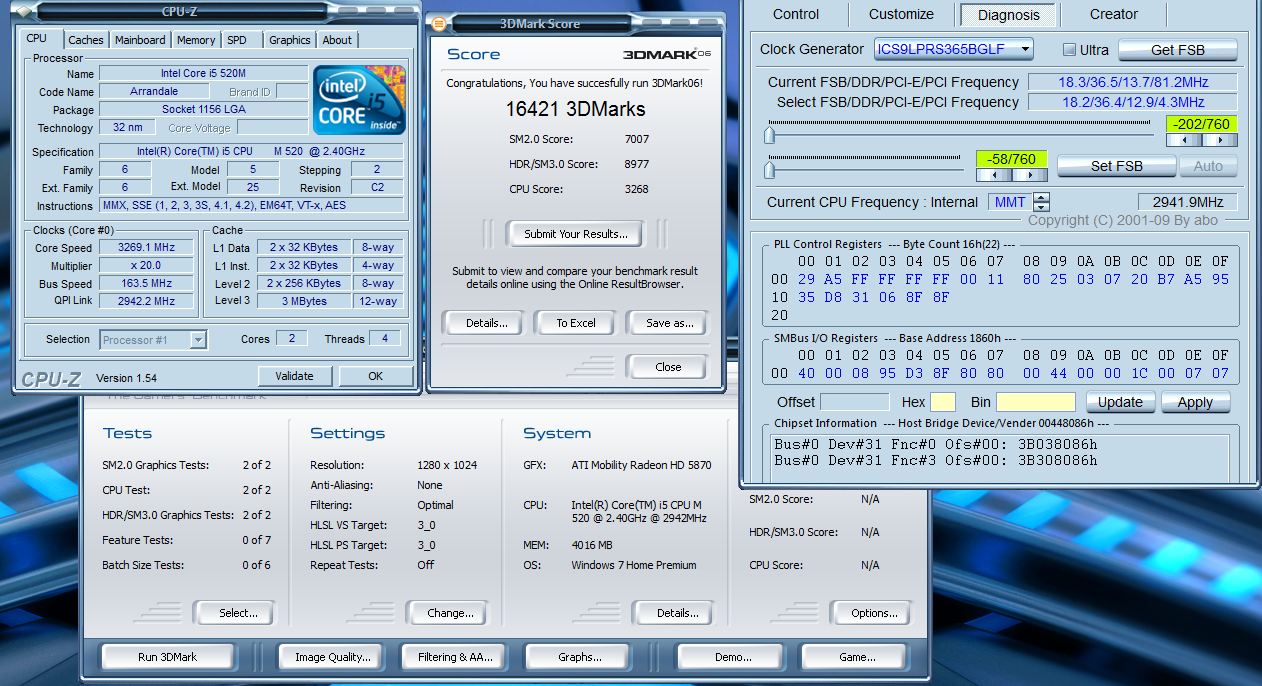Click the Bus Speed value 163.5 MHz
This screenshot has height=686, width=1262.
coord(147,283)
